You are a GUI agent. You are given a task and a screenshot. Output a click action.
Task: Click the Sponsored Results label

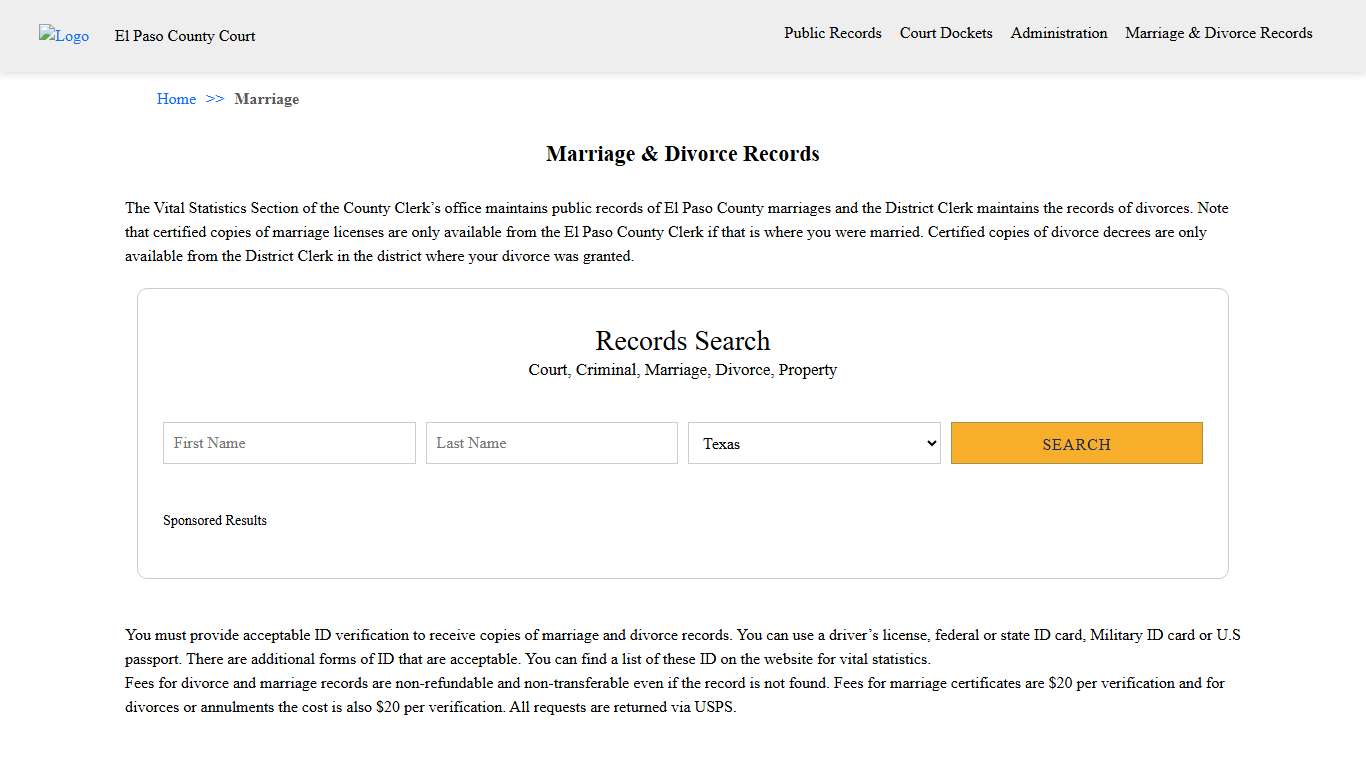tap(214, 520)
